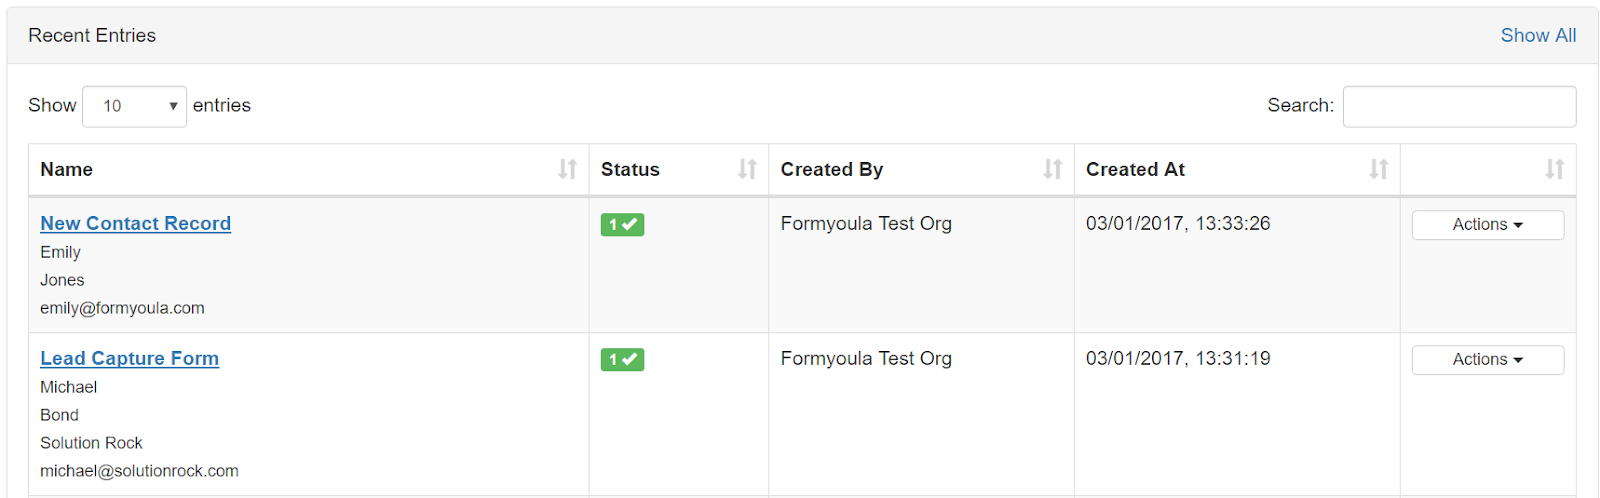
Task: Open the New Contact Record link
Action: (x=135, y=224)
